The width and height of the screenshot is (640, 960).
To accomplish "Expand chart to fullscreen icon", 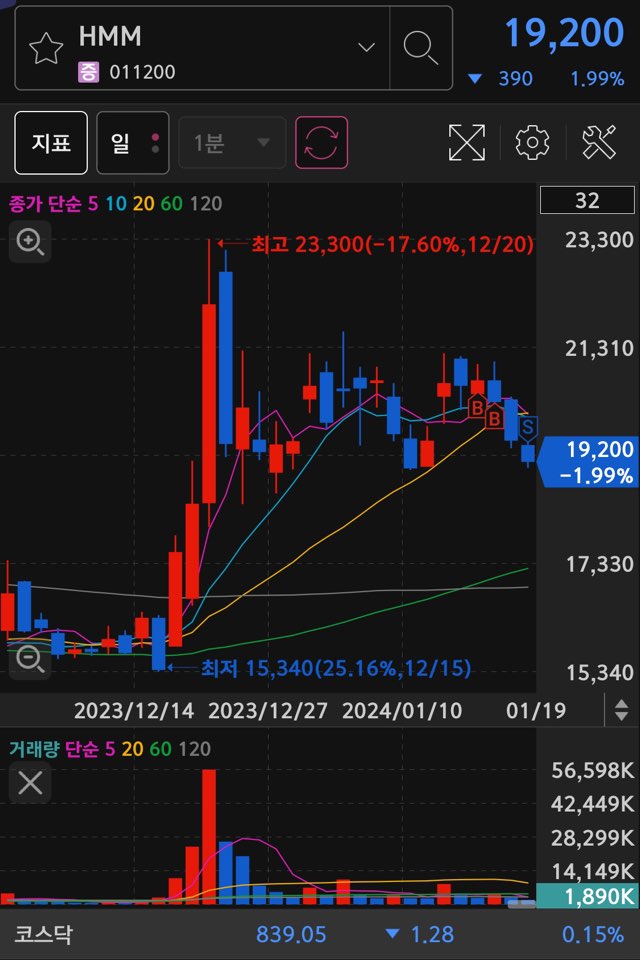I will tap(467, 143).
